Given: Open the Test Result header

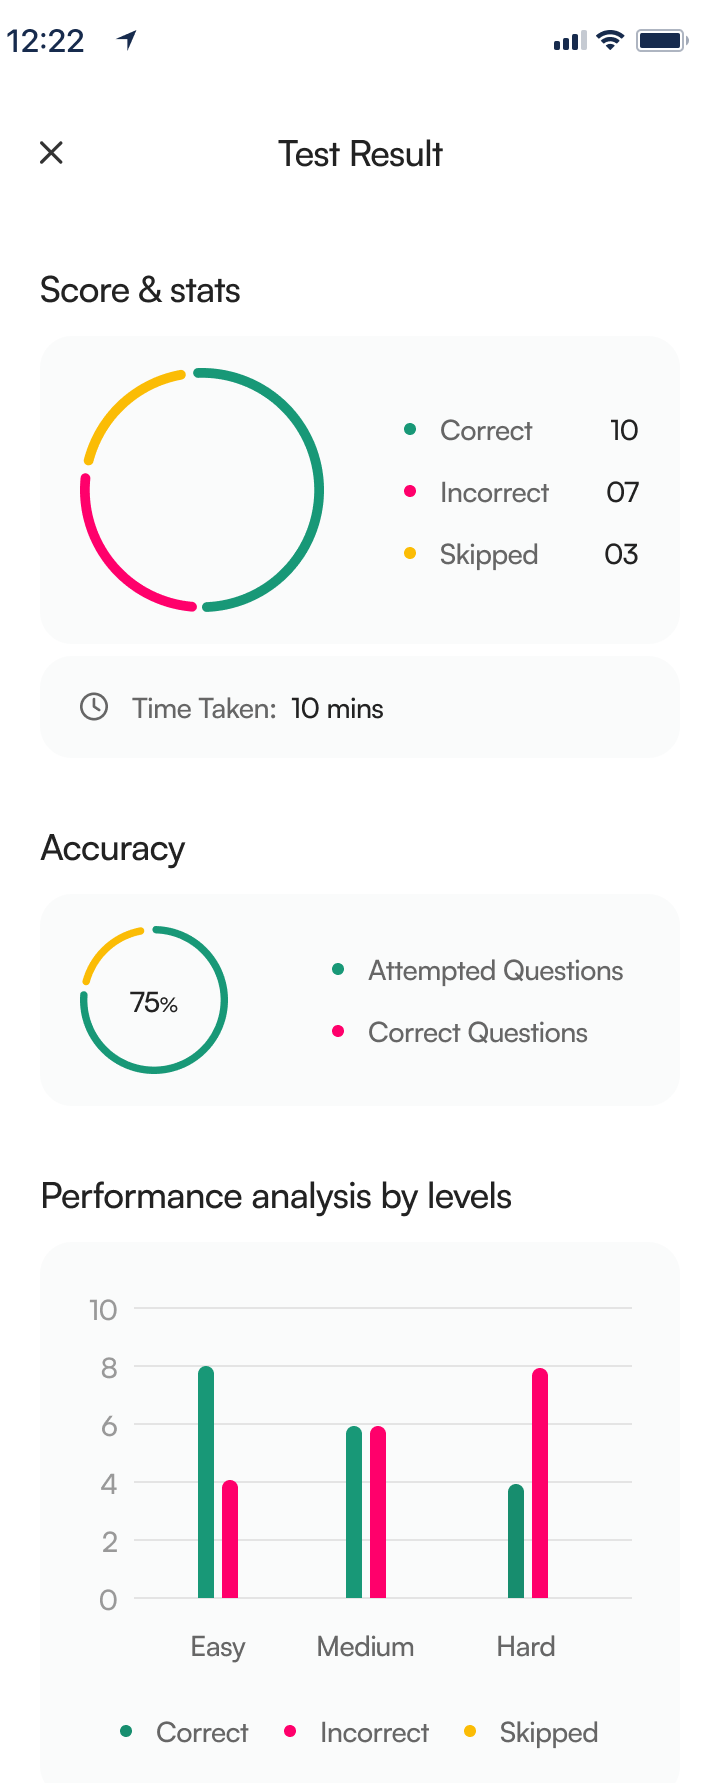Looking at the screenshot, I should click(x=360, y=153).
